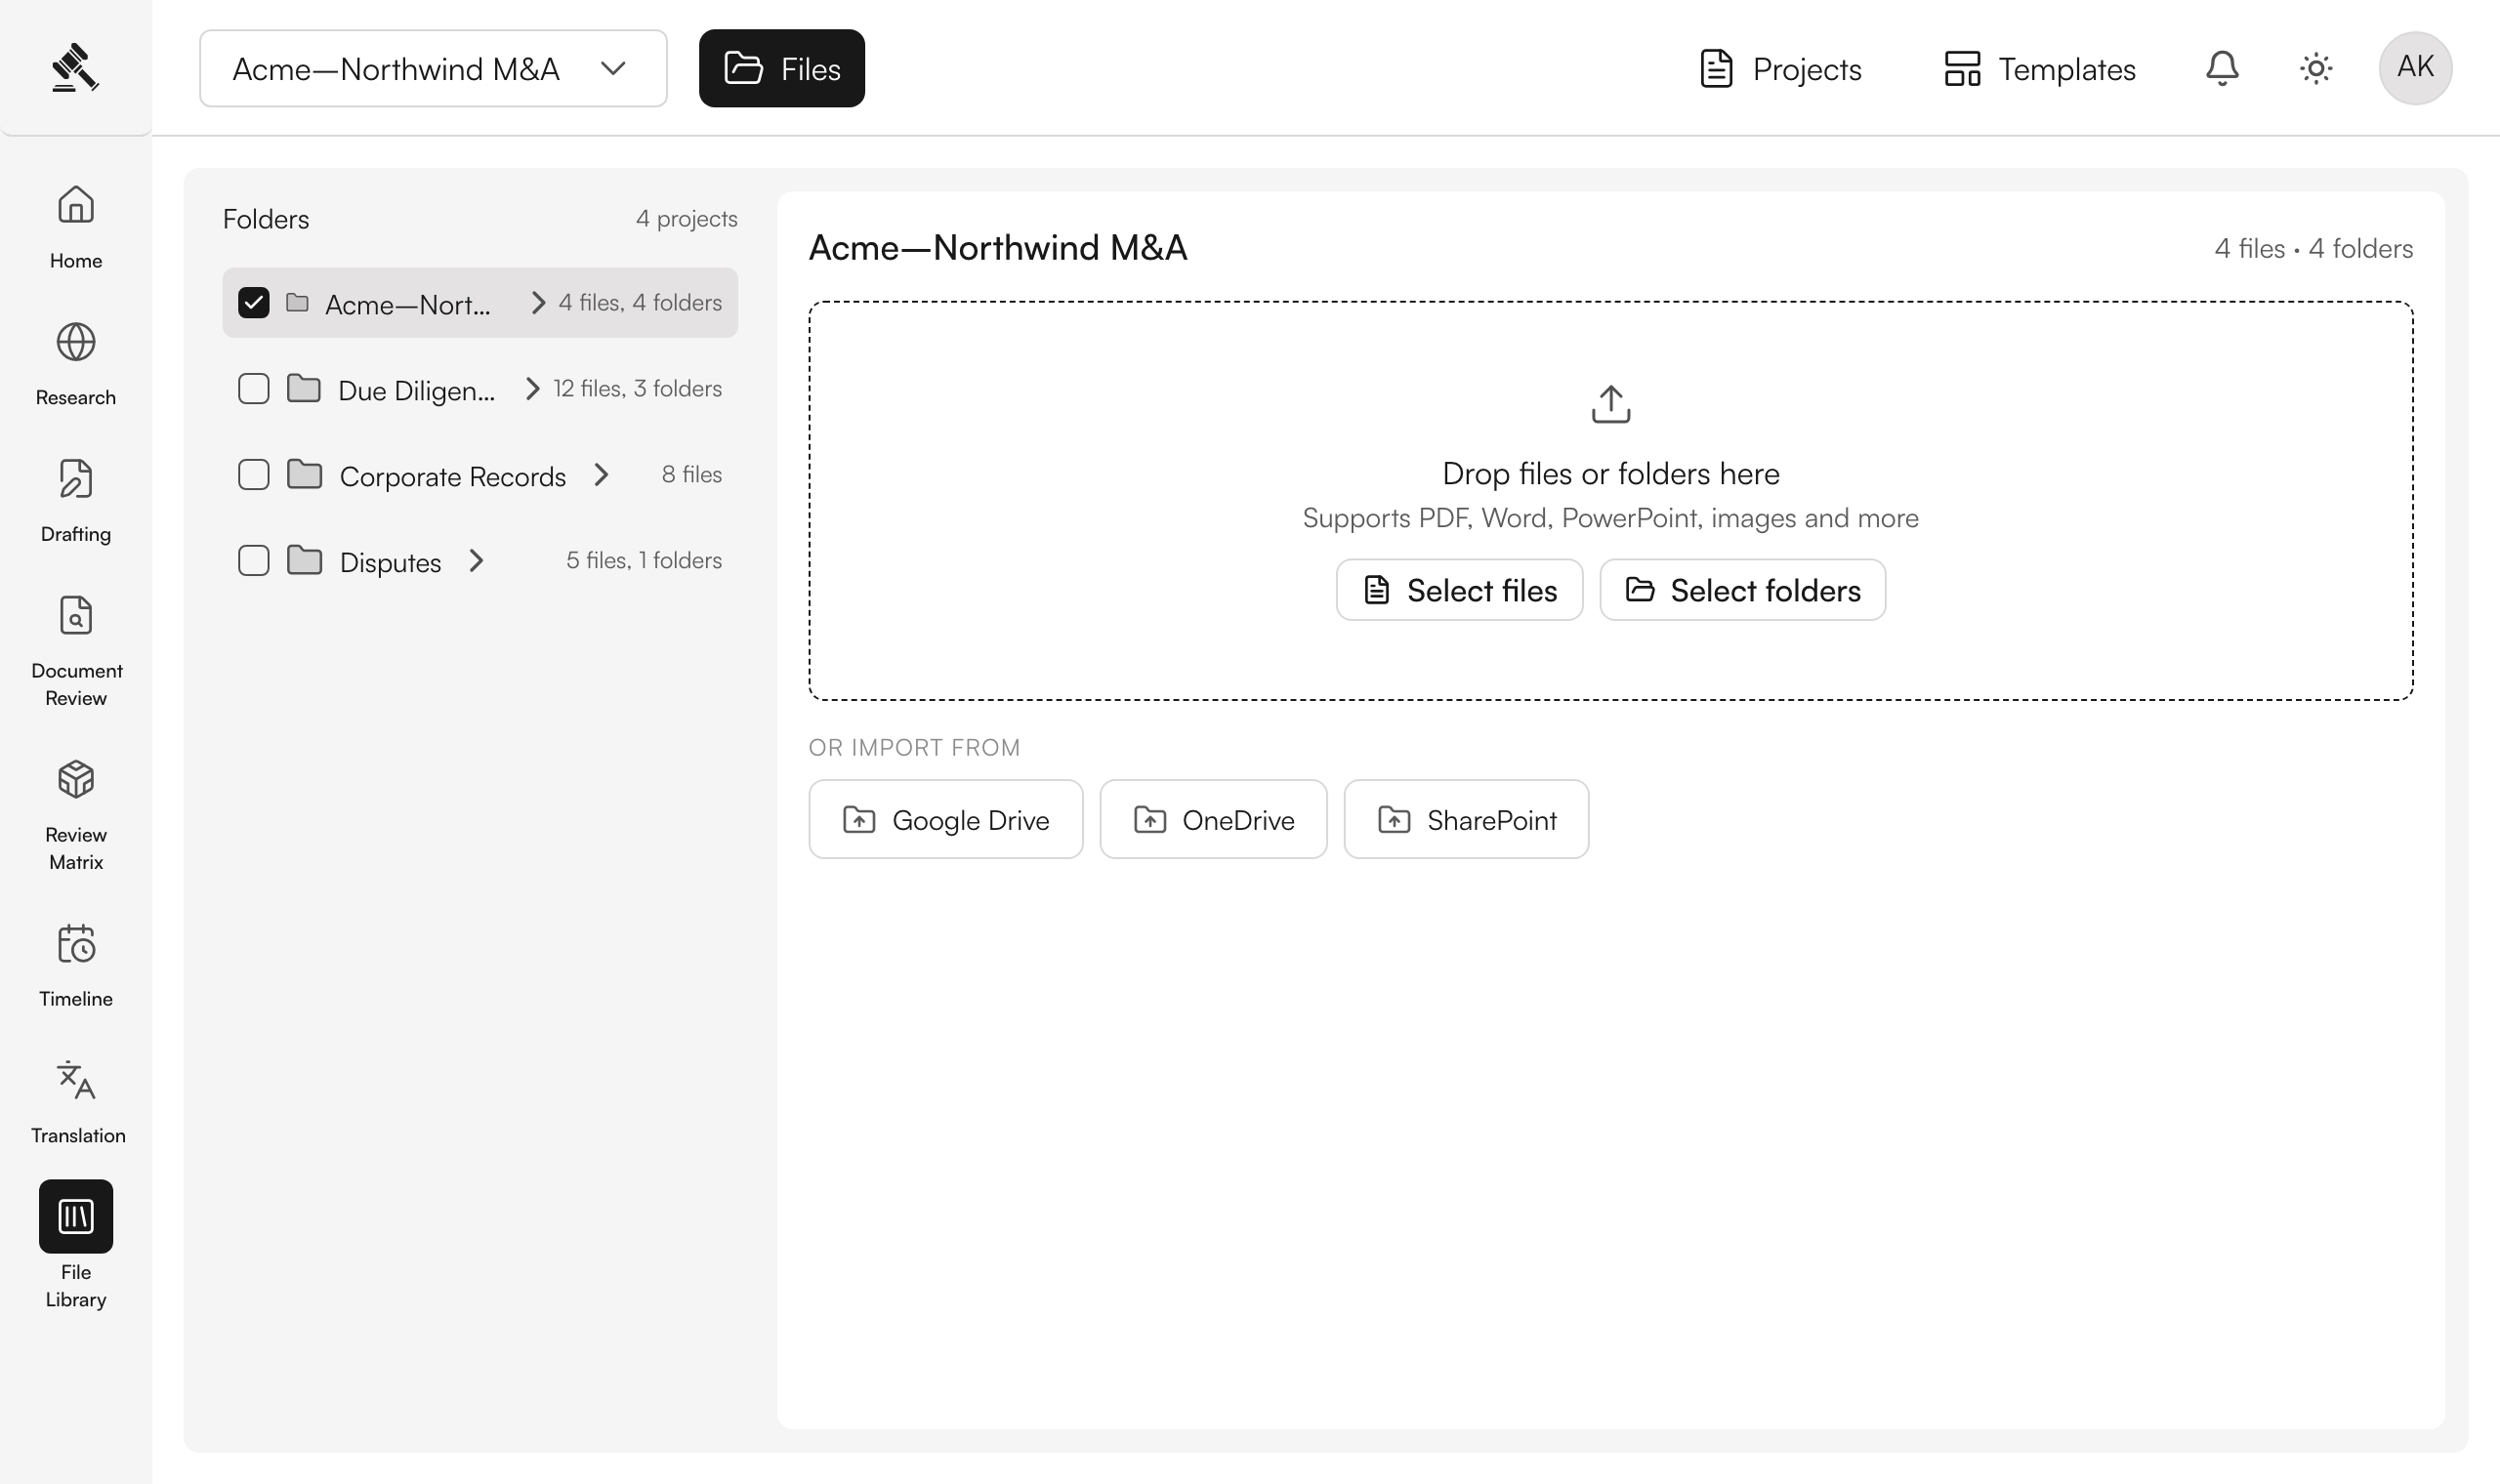Screen dimensions: 2500x1484
Task: Open Templates in the top bar
Action: (x=2039, y=68)
